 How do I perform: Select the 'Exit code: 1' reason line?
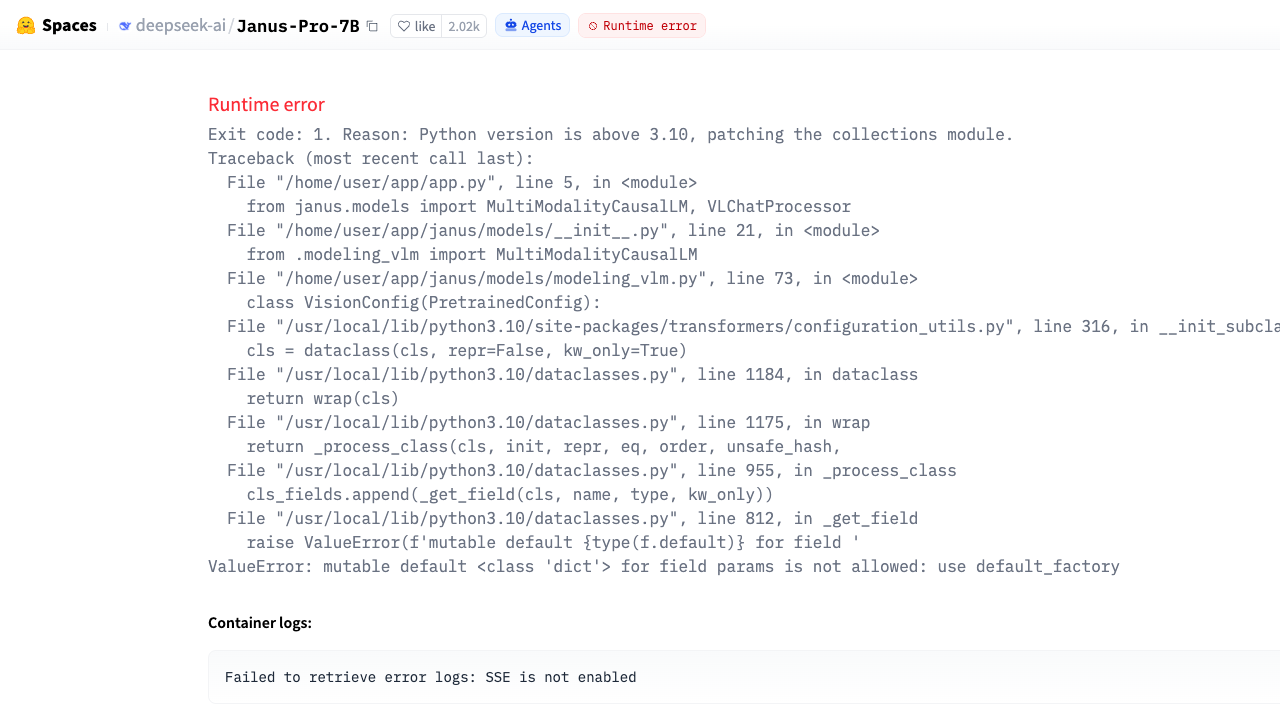click(x=611, y=135)
